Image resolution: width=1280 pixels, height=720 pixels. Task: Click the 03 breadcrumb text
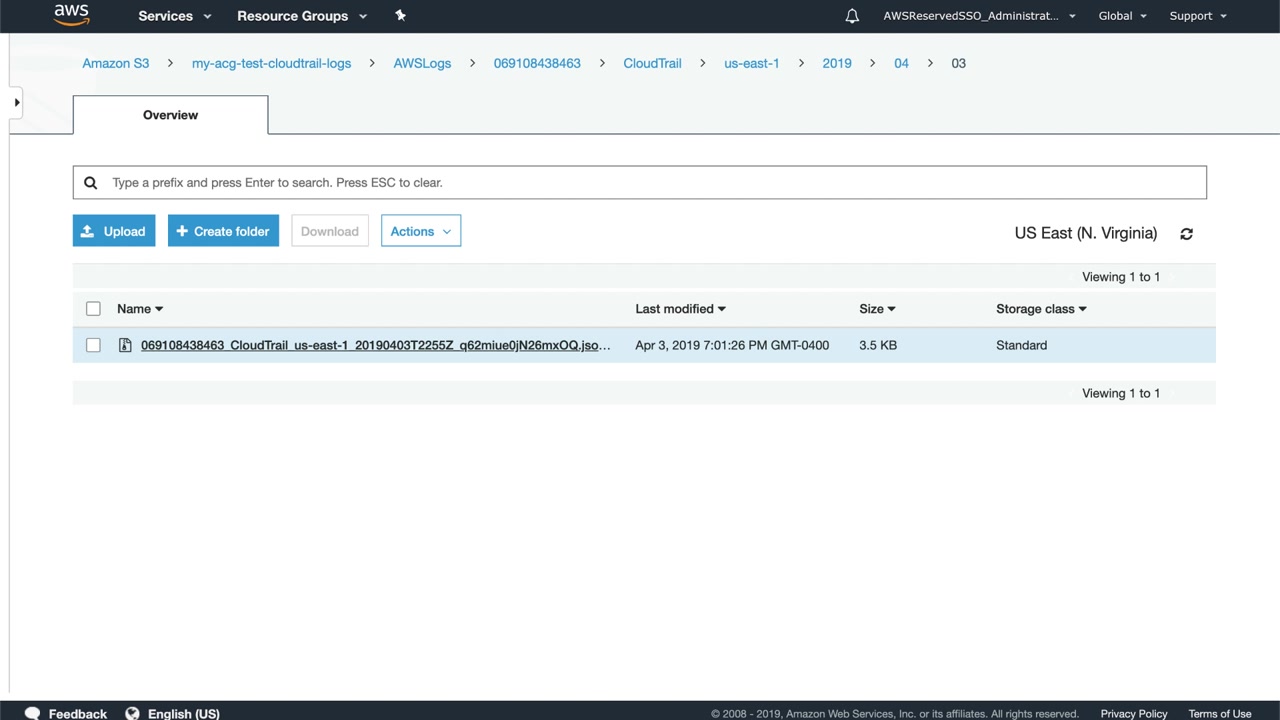click(x=959, y=63)
